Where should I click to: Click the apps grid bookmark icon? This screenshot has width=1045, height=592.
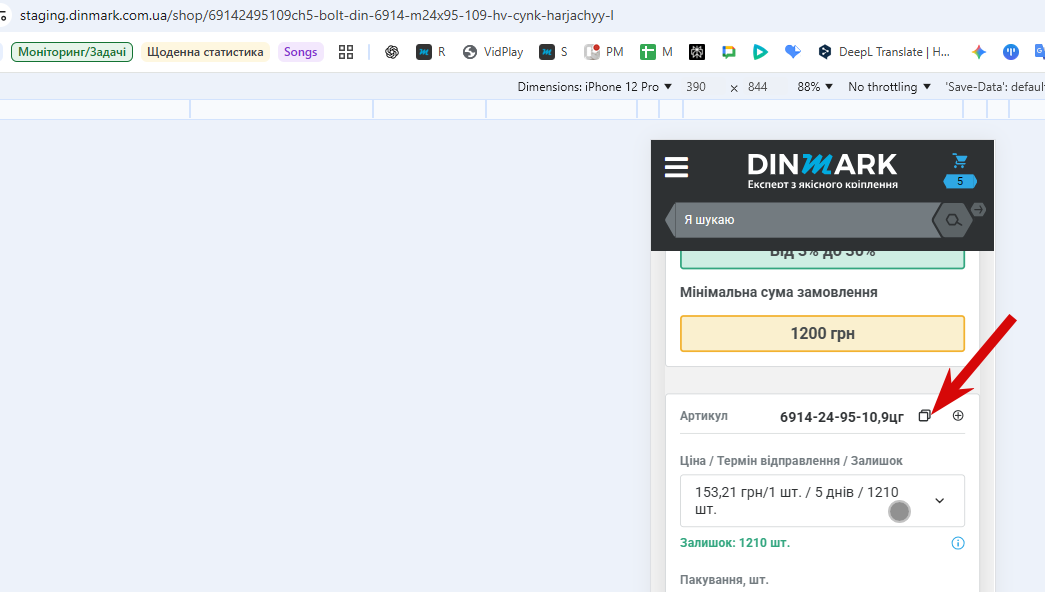pyautogui.click(x=346, y=52)
